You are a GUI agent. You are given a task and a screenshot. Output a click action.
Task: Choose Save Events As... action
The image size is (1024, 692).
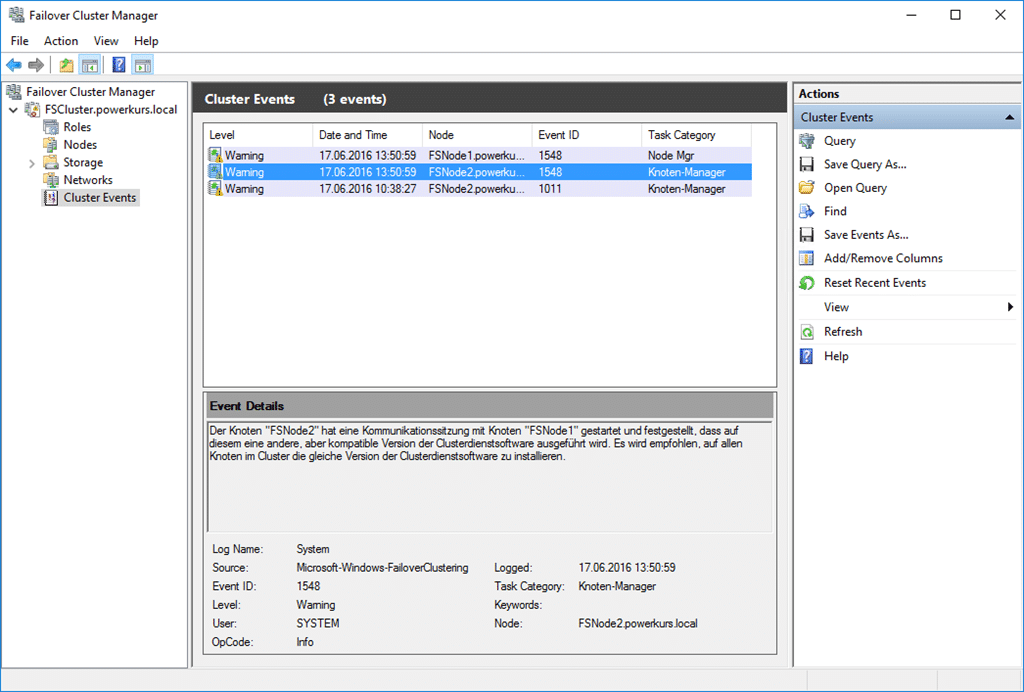click(866, 235)
